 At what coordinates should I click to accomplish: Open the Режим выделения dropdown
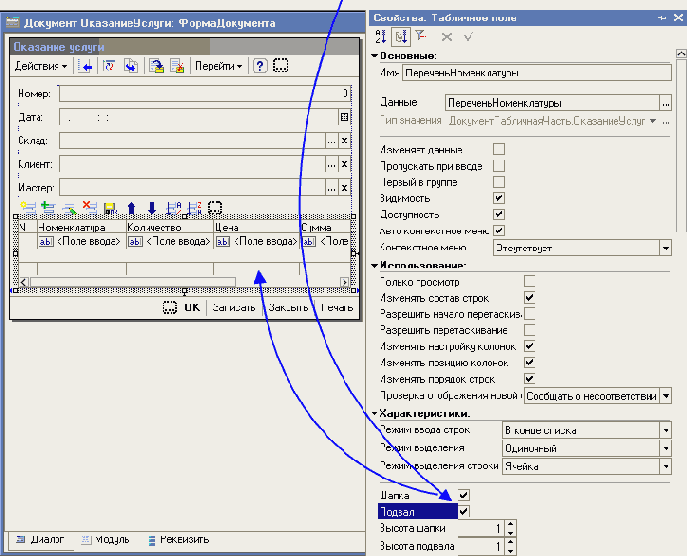(665, 447)
